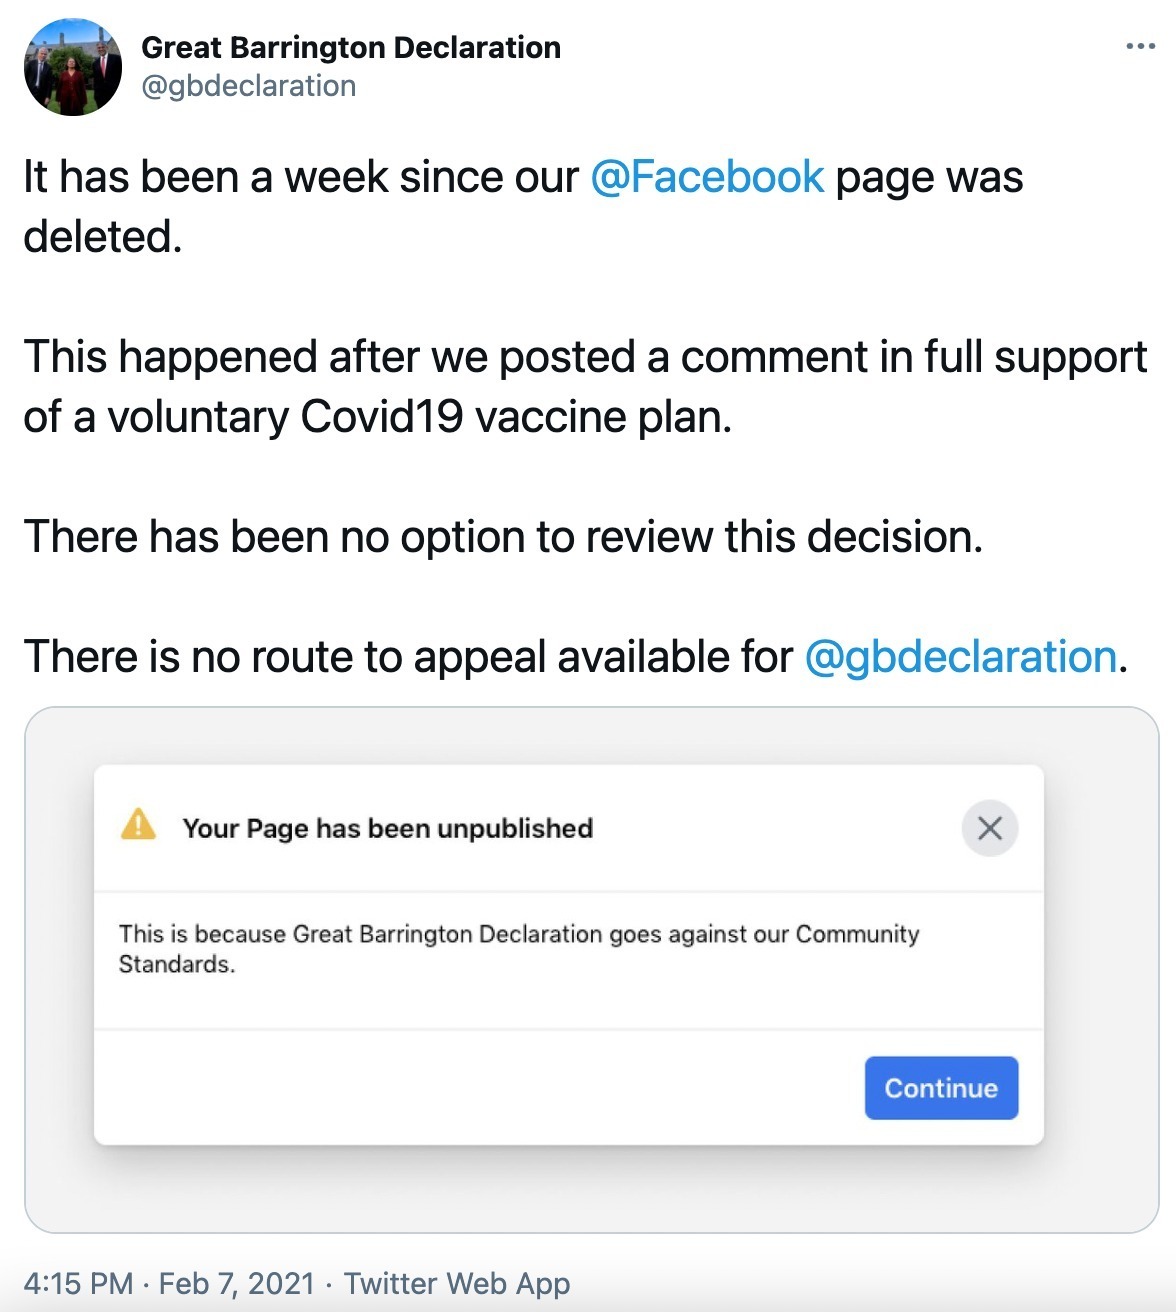Viewport: 1176px width, 1312px height.
Task: Close the unpublished page dialog with X
Action: tap(989, 828)
